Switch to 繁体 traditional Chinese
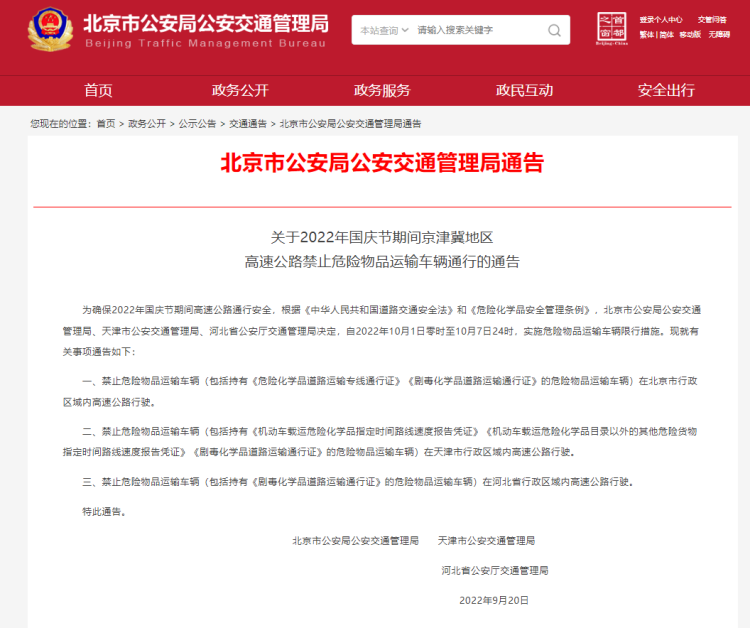Screen dimensions: 750x628 point(647,34)
